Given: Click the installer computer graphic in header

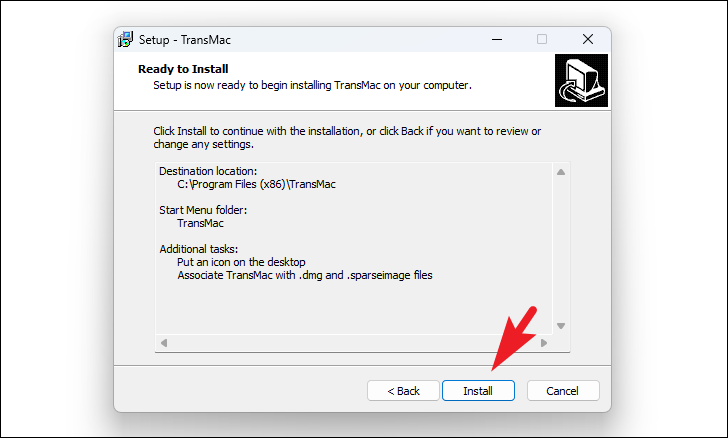Looking at the screenshot, I should tap(581, 80).
